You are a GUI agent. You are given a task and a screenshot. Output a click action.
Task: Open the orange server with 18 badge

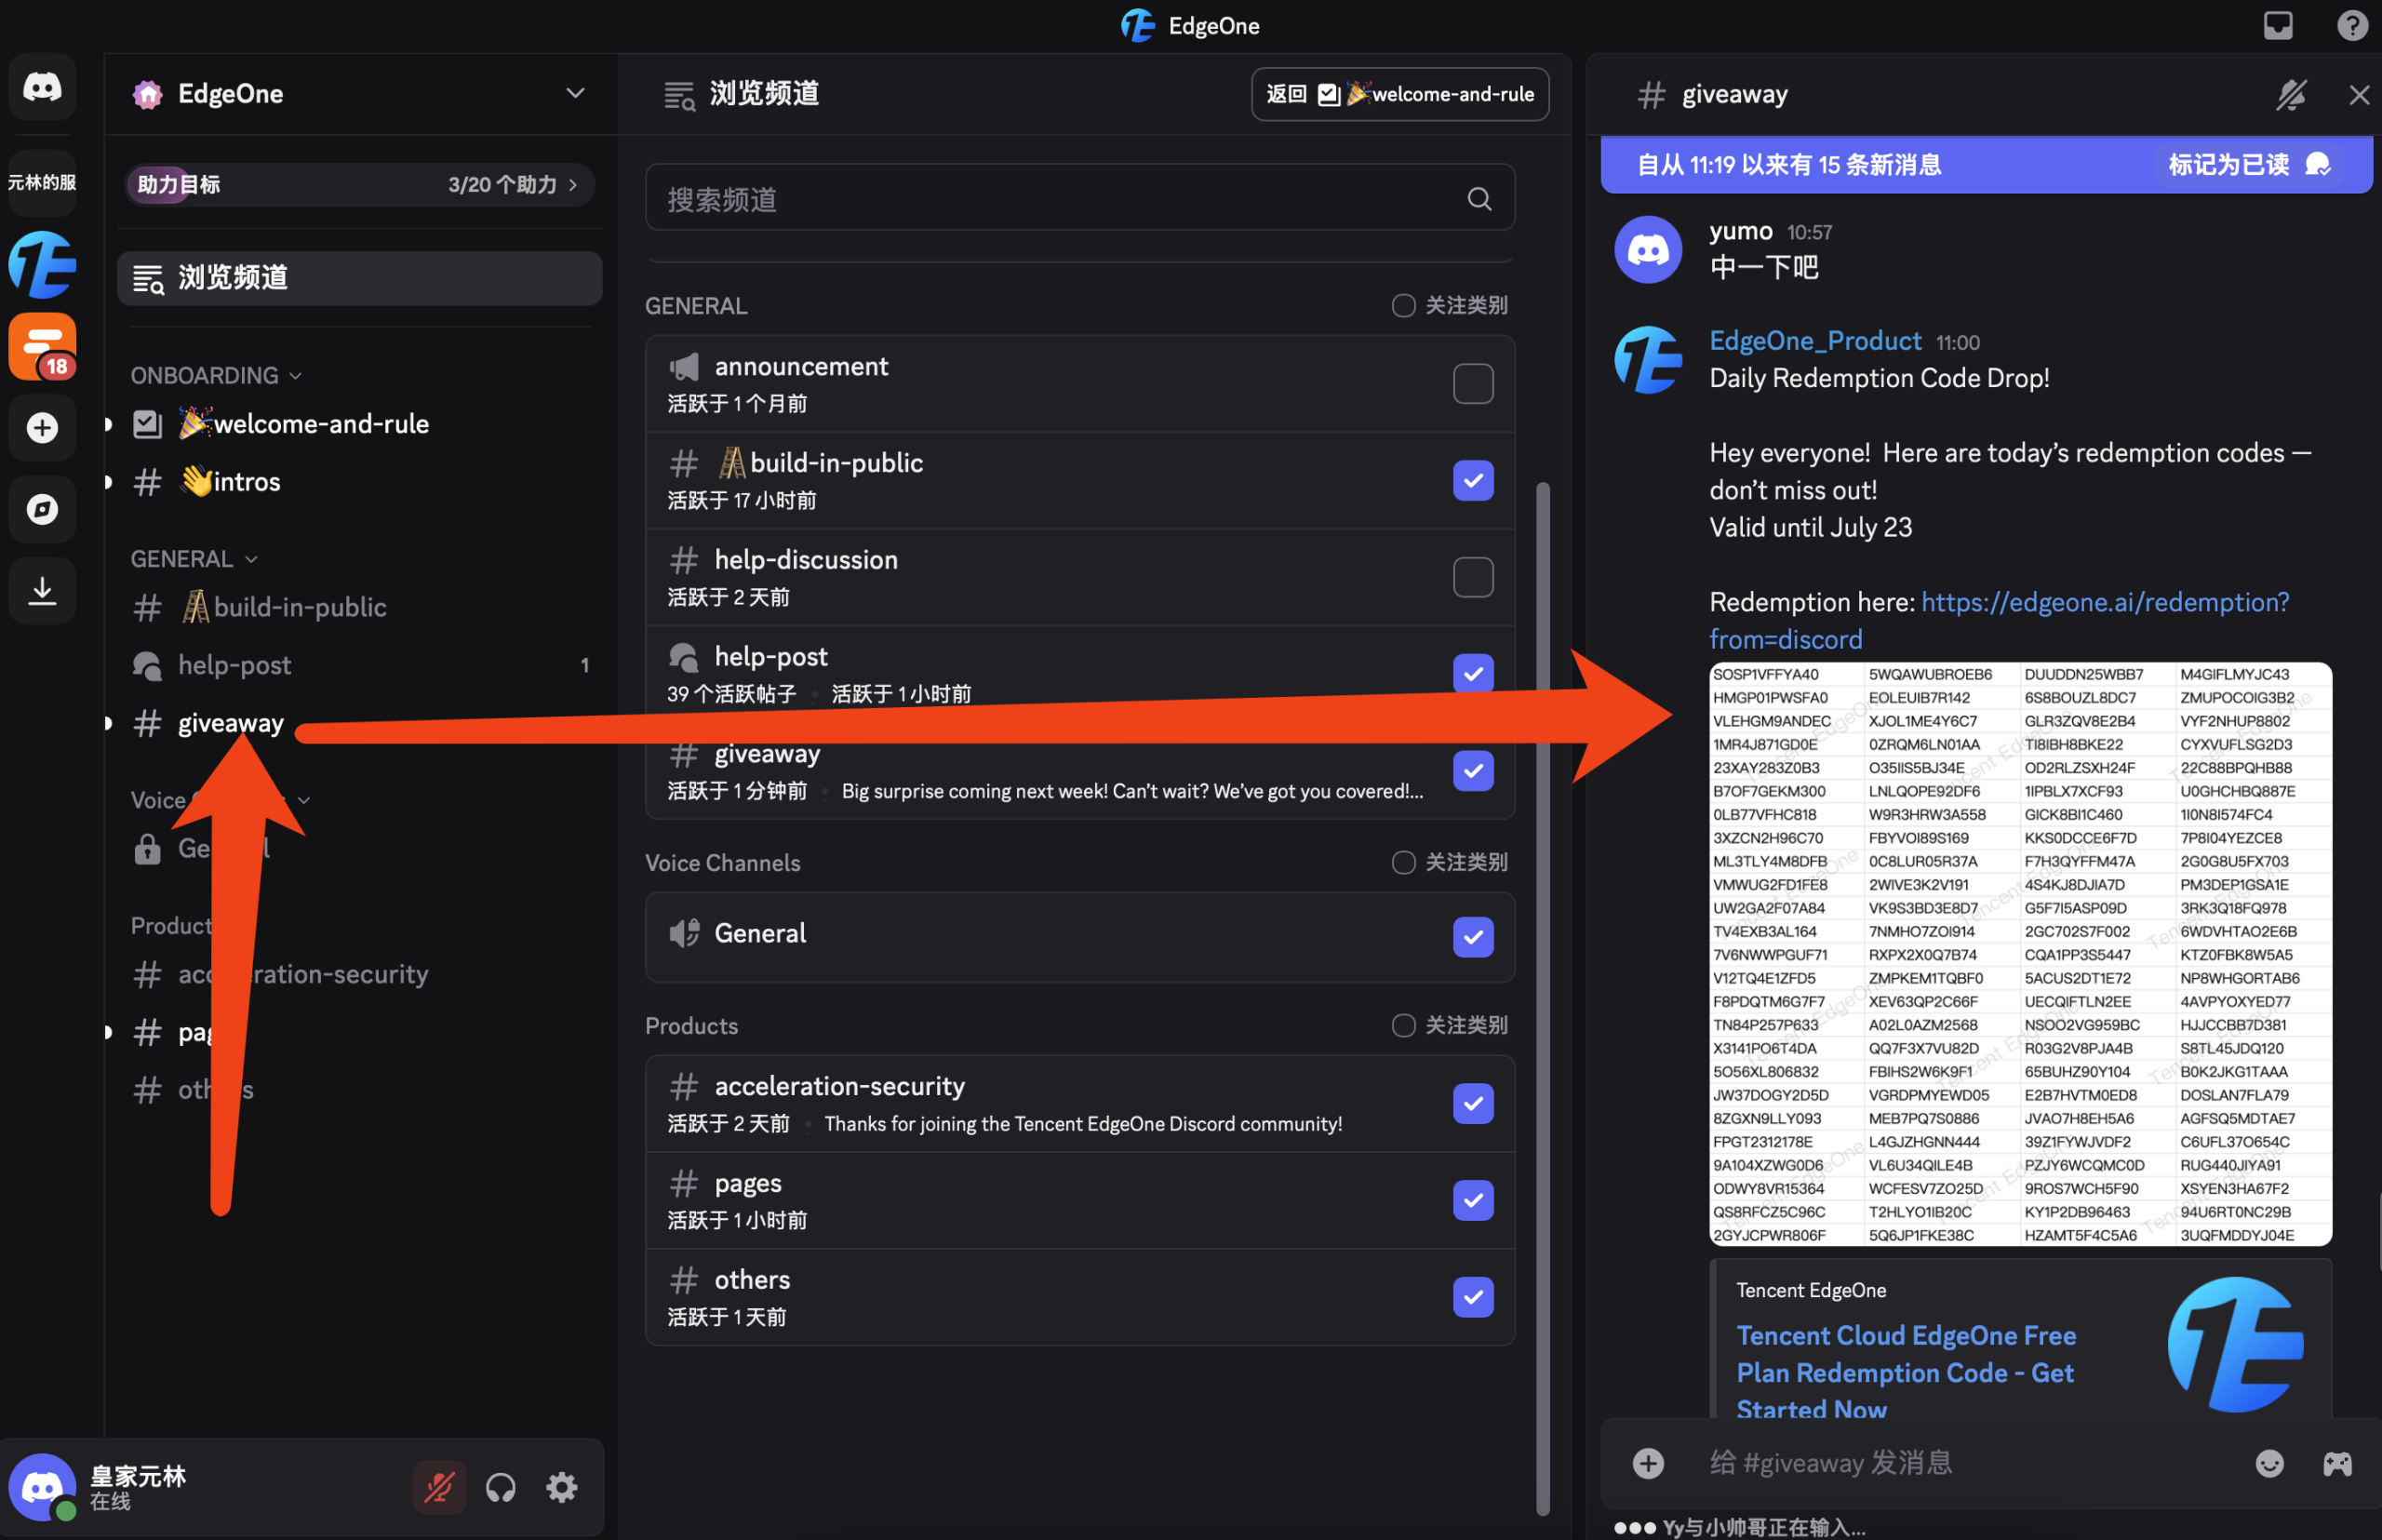(42, 346)
